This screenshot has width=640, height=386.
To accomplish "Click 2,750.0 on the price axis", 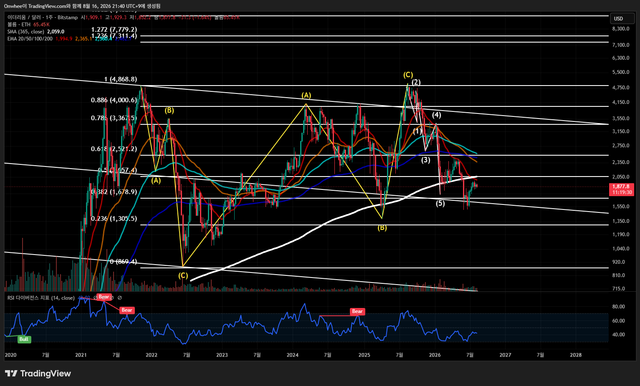I will [621, 146].
